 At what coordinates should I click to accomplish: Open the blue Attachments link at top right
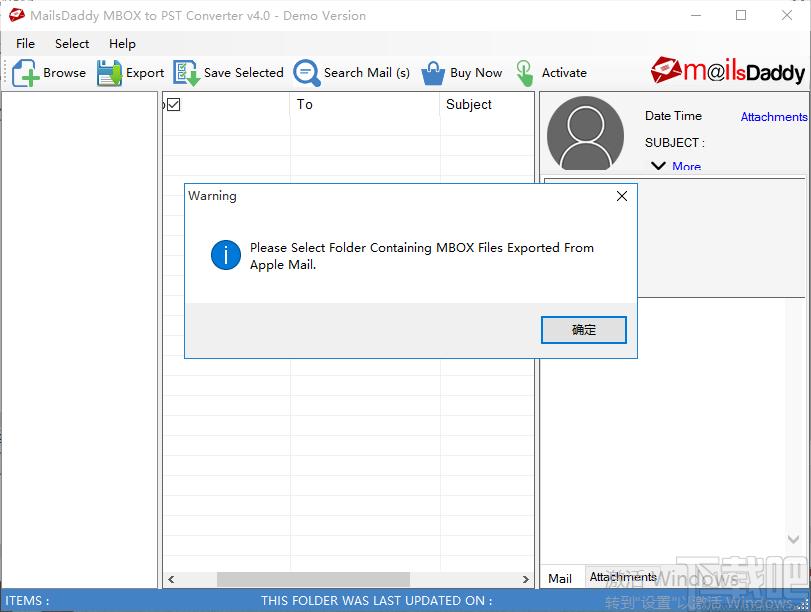[x=773, y=117]
